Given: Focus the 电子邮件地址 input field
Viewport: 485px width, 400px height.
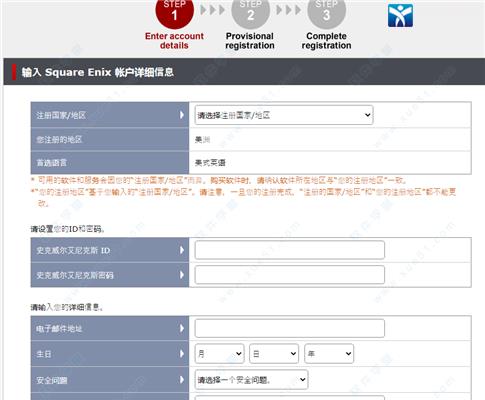Looking at the screenshot, I should tap(290, 328).
